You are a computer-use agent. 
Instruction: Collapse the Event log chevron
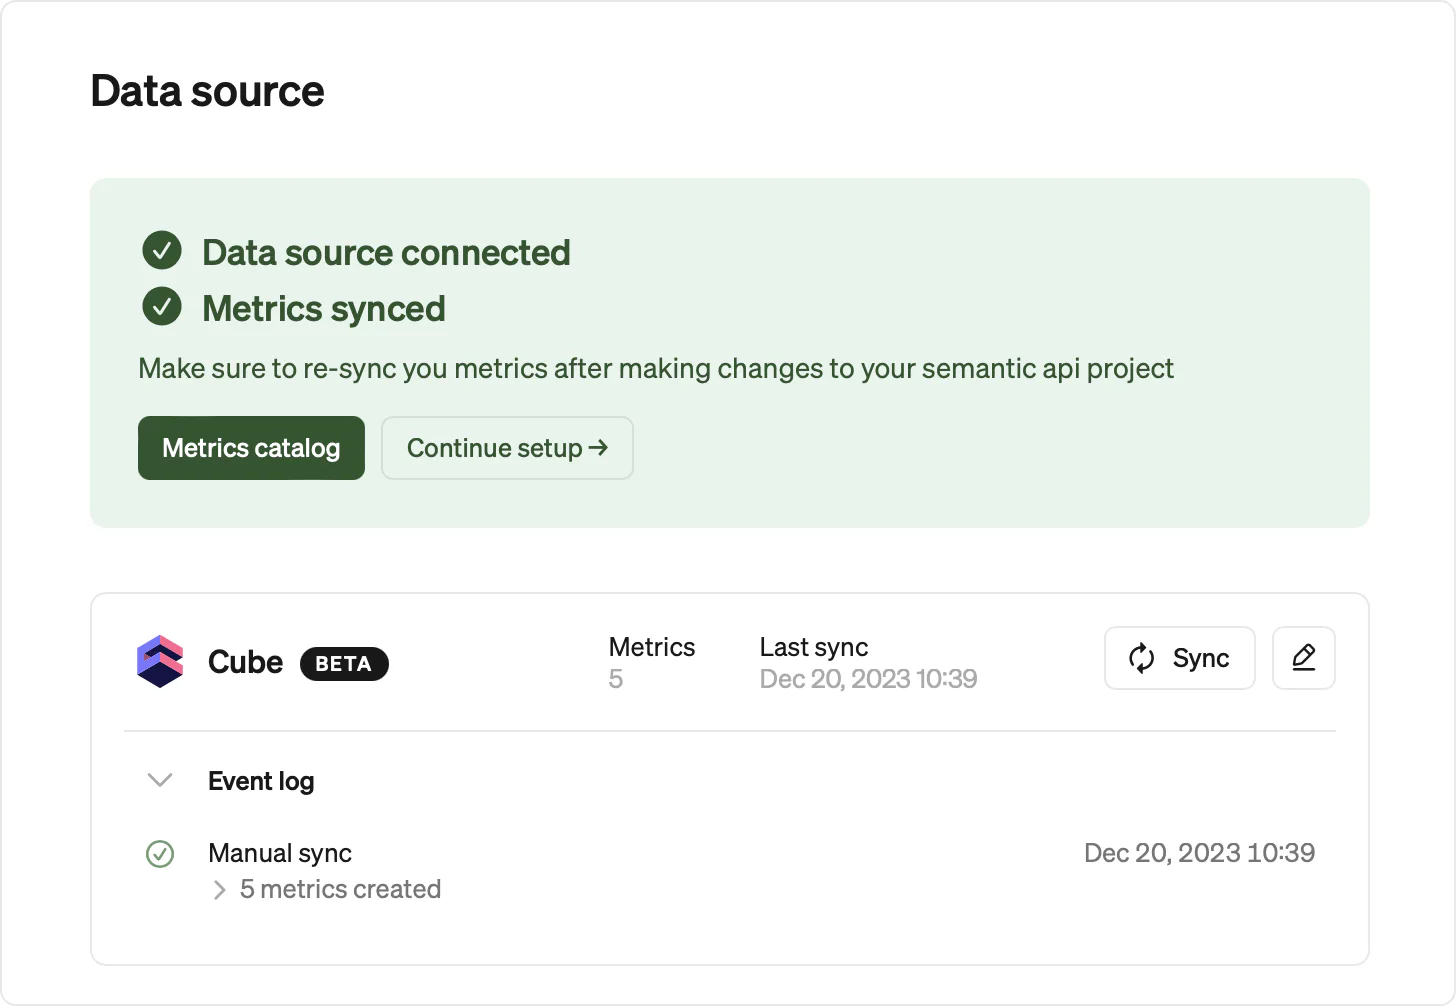click(160, 780)
